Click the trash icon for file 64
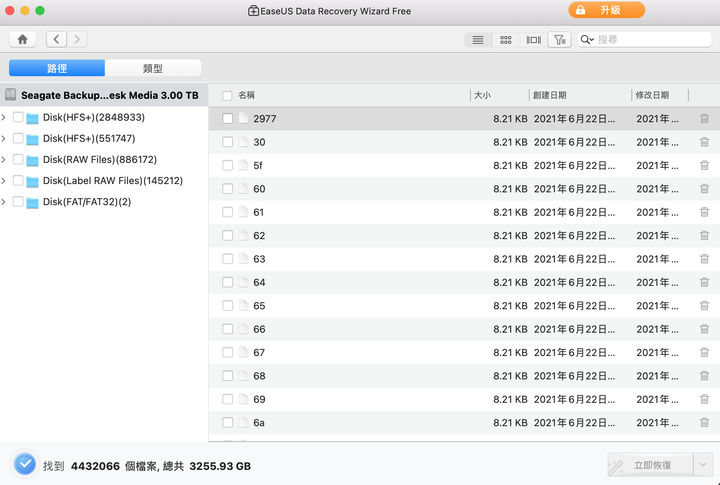The width and height of the screenshot is (720, 485). tap(704, 282)
